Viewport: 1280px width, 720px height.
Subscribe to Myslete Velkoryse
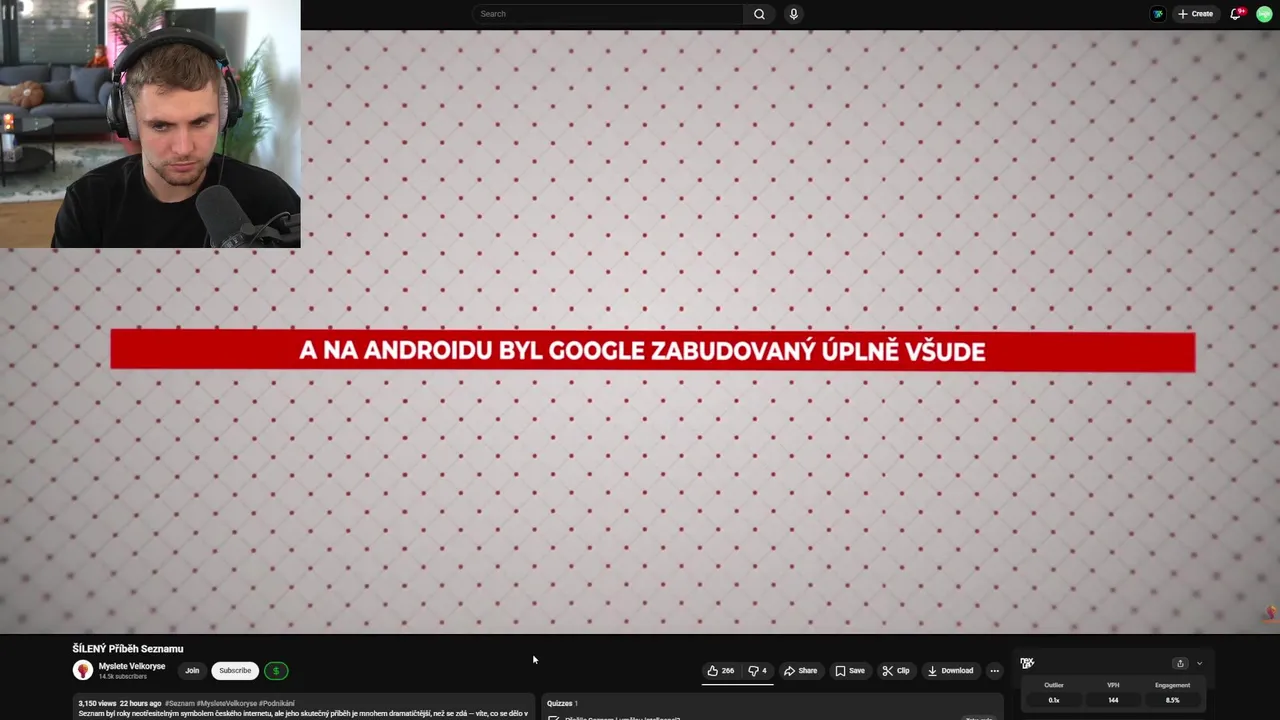tap(235, 671)
